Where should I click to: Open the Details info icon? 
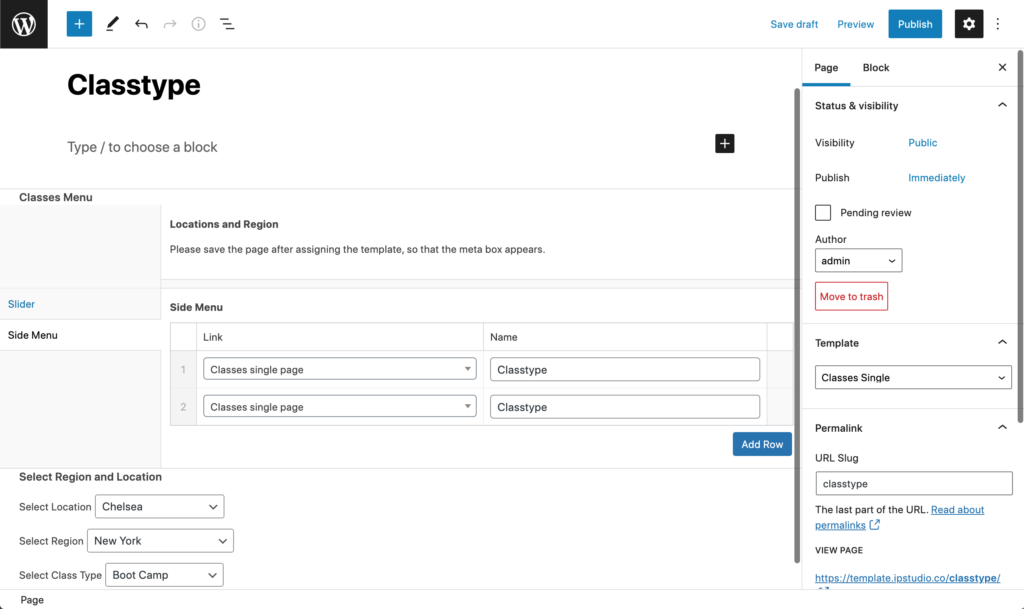[x=199, y=24]
